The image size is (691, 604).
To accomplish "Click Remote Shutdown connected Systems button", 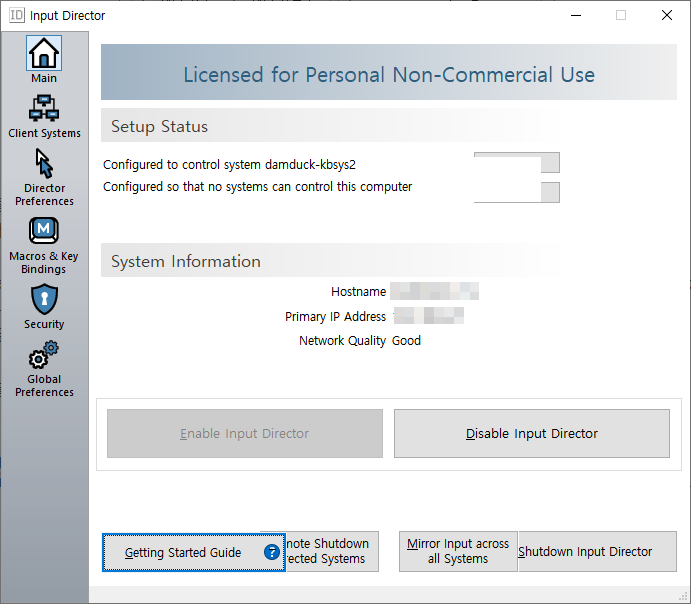I will [332, 551].
